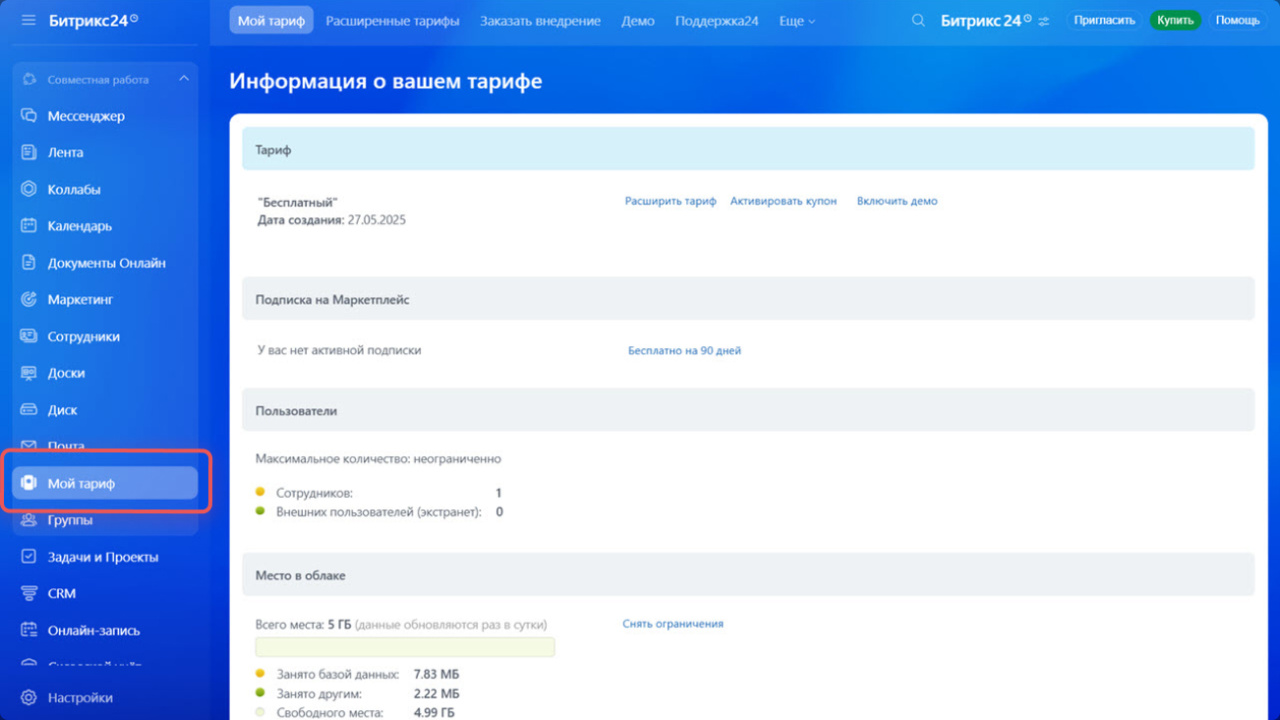Click the cloud storage usage bar
1280x720 pixels.
pyautogui.click(x=405, y=647)
